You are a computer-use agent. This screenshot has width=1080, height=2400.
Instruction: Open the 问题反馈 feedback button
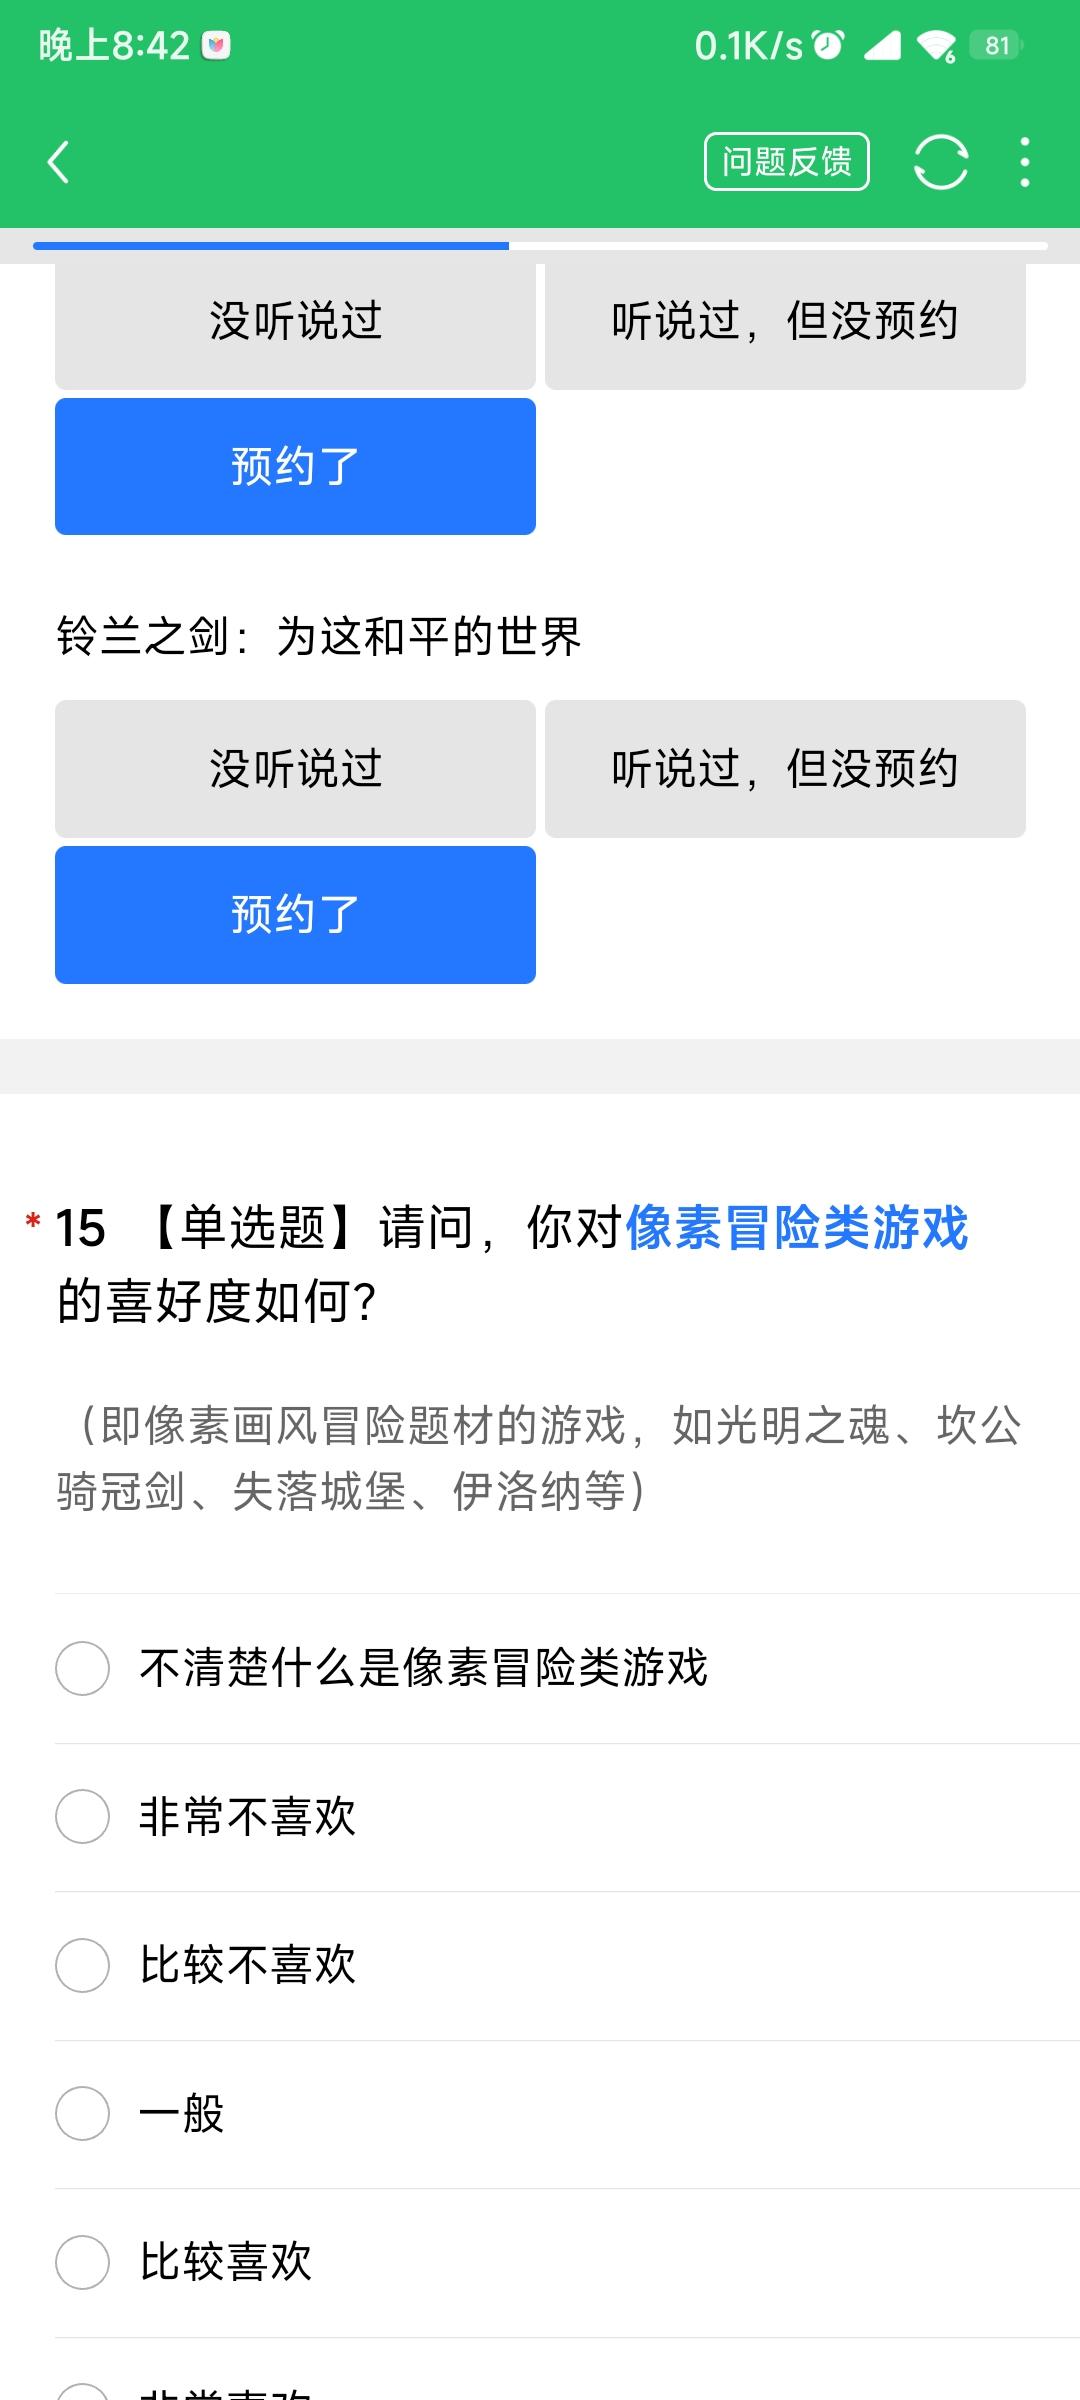(x=787, y=161)
